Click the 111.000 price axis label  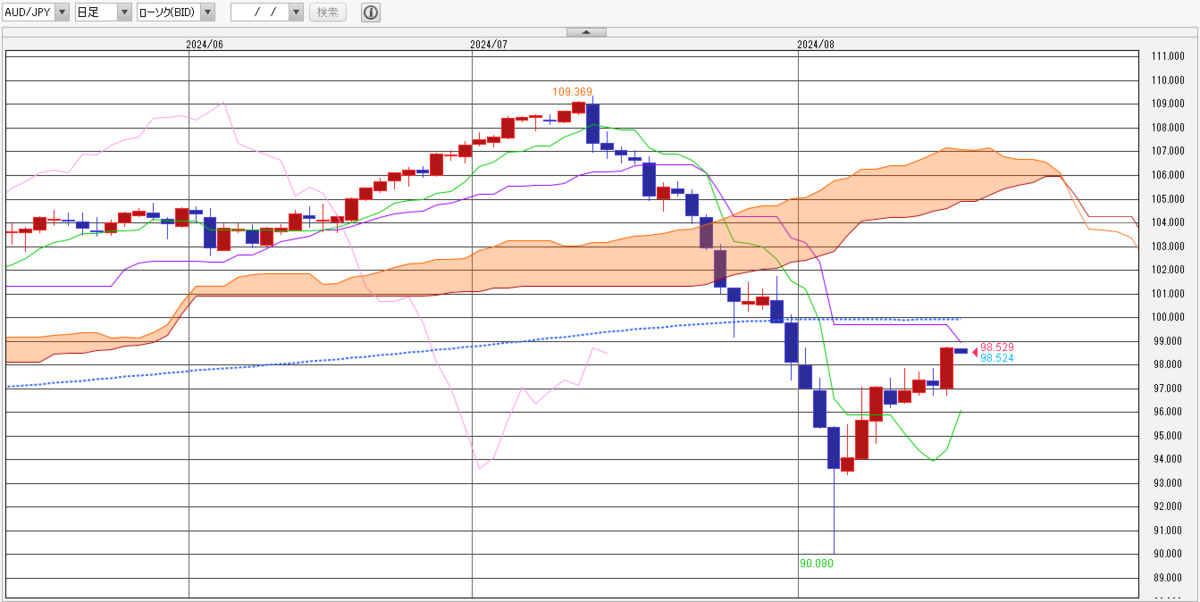pyautogui.click(x=1168, y=56)
